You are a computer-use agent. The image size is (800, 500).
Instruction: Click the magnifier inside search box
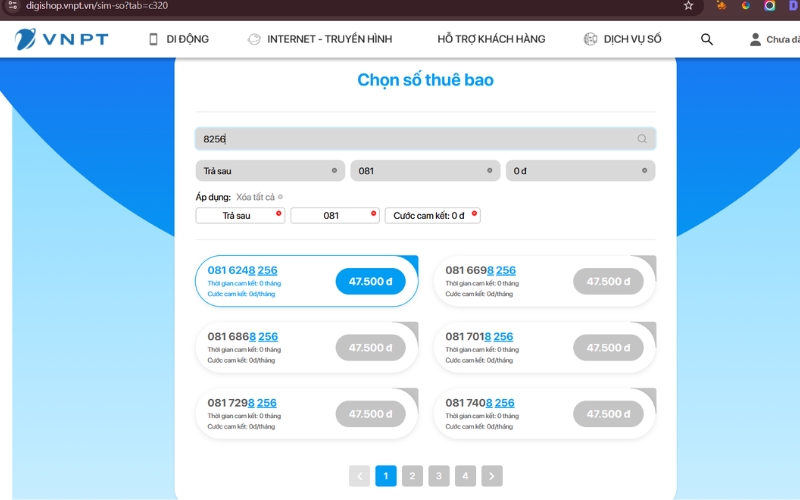tap(642, 139)
